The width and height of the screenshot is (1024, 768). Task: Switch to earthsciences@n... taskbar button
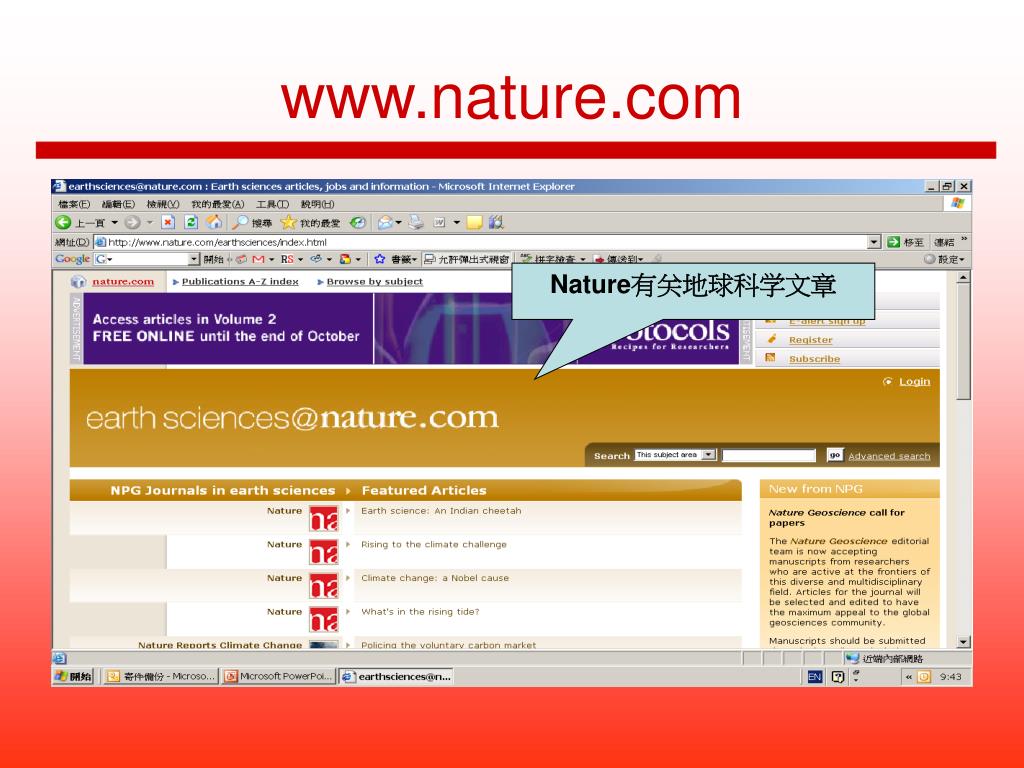pos(396,677)
